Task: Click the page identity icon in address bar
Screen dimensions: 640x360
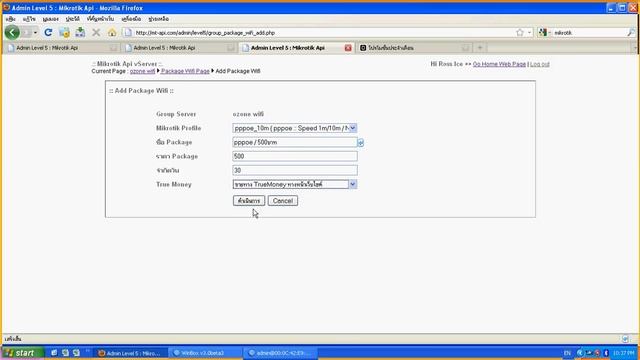Action: [128, 32]
